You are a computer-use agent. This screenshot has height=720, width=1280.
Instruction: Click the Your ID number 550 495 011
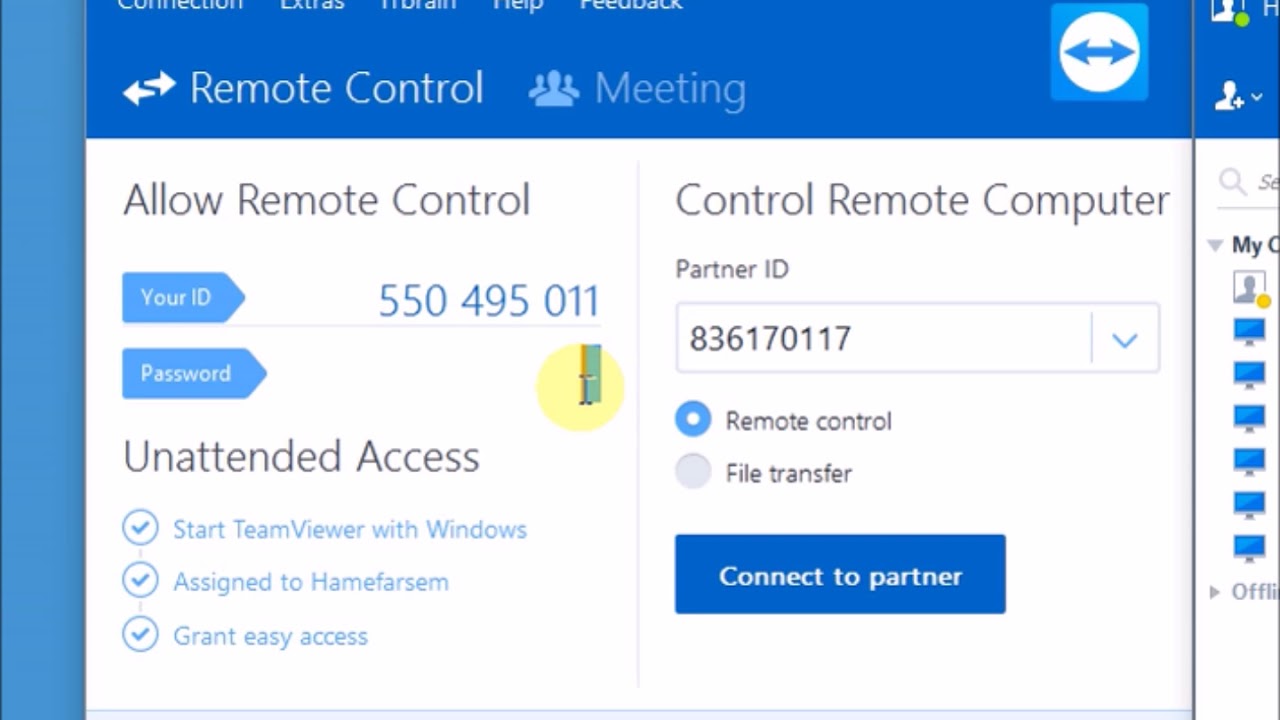(488, 301)
